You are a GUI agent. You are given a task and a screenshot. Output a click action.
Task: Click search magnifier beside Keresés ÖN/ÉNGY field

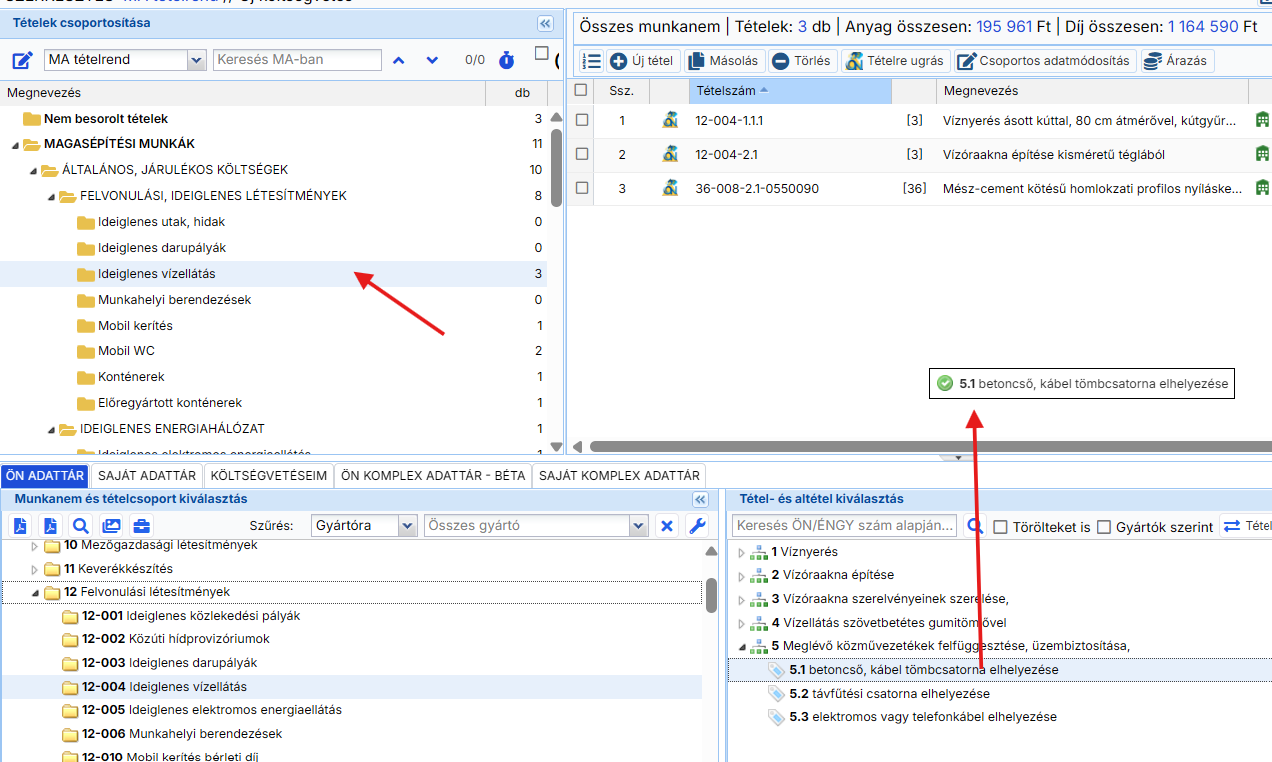point(973,526)
